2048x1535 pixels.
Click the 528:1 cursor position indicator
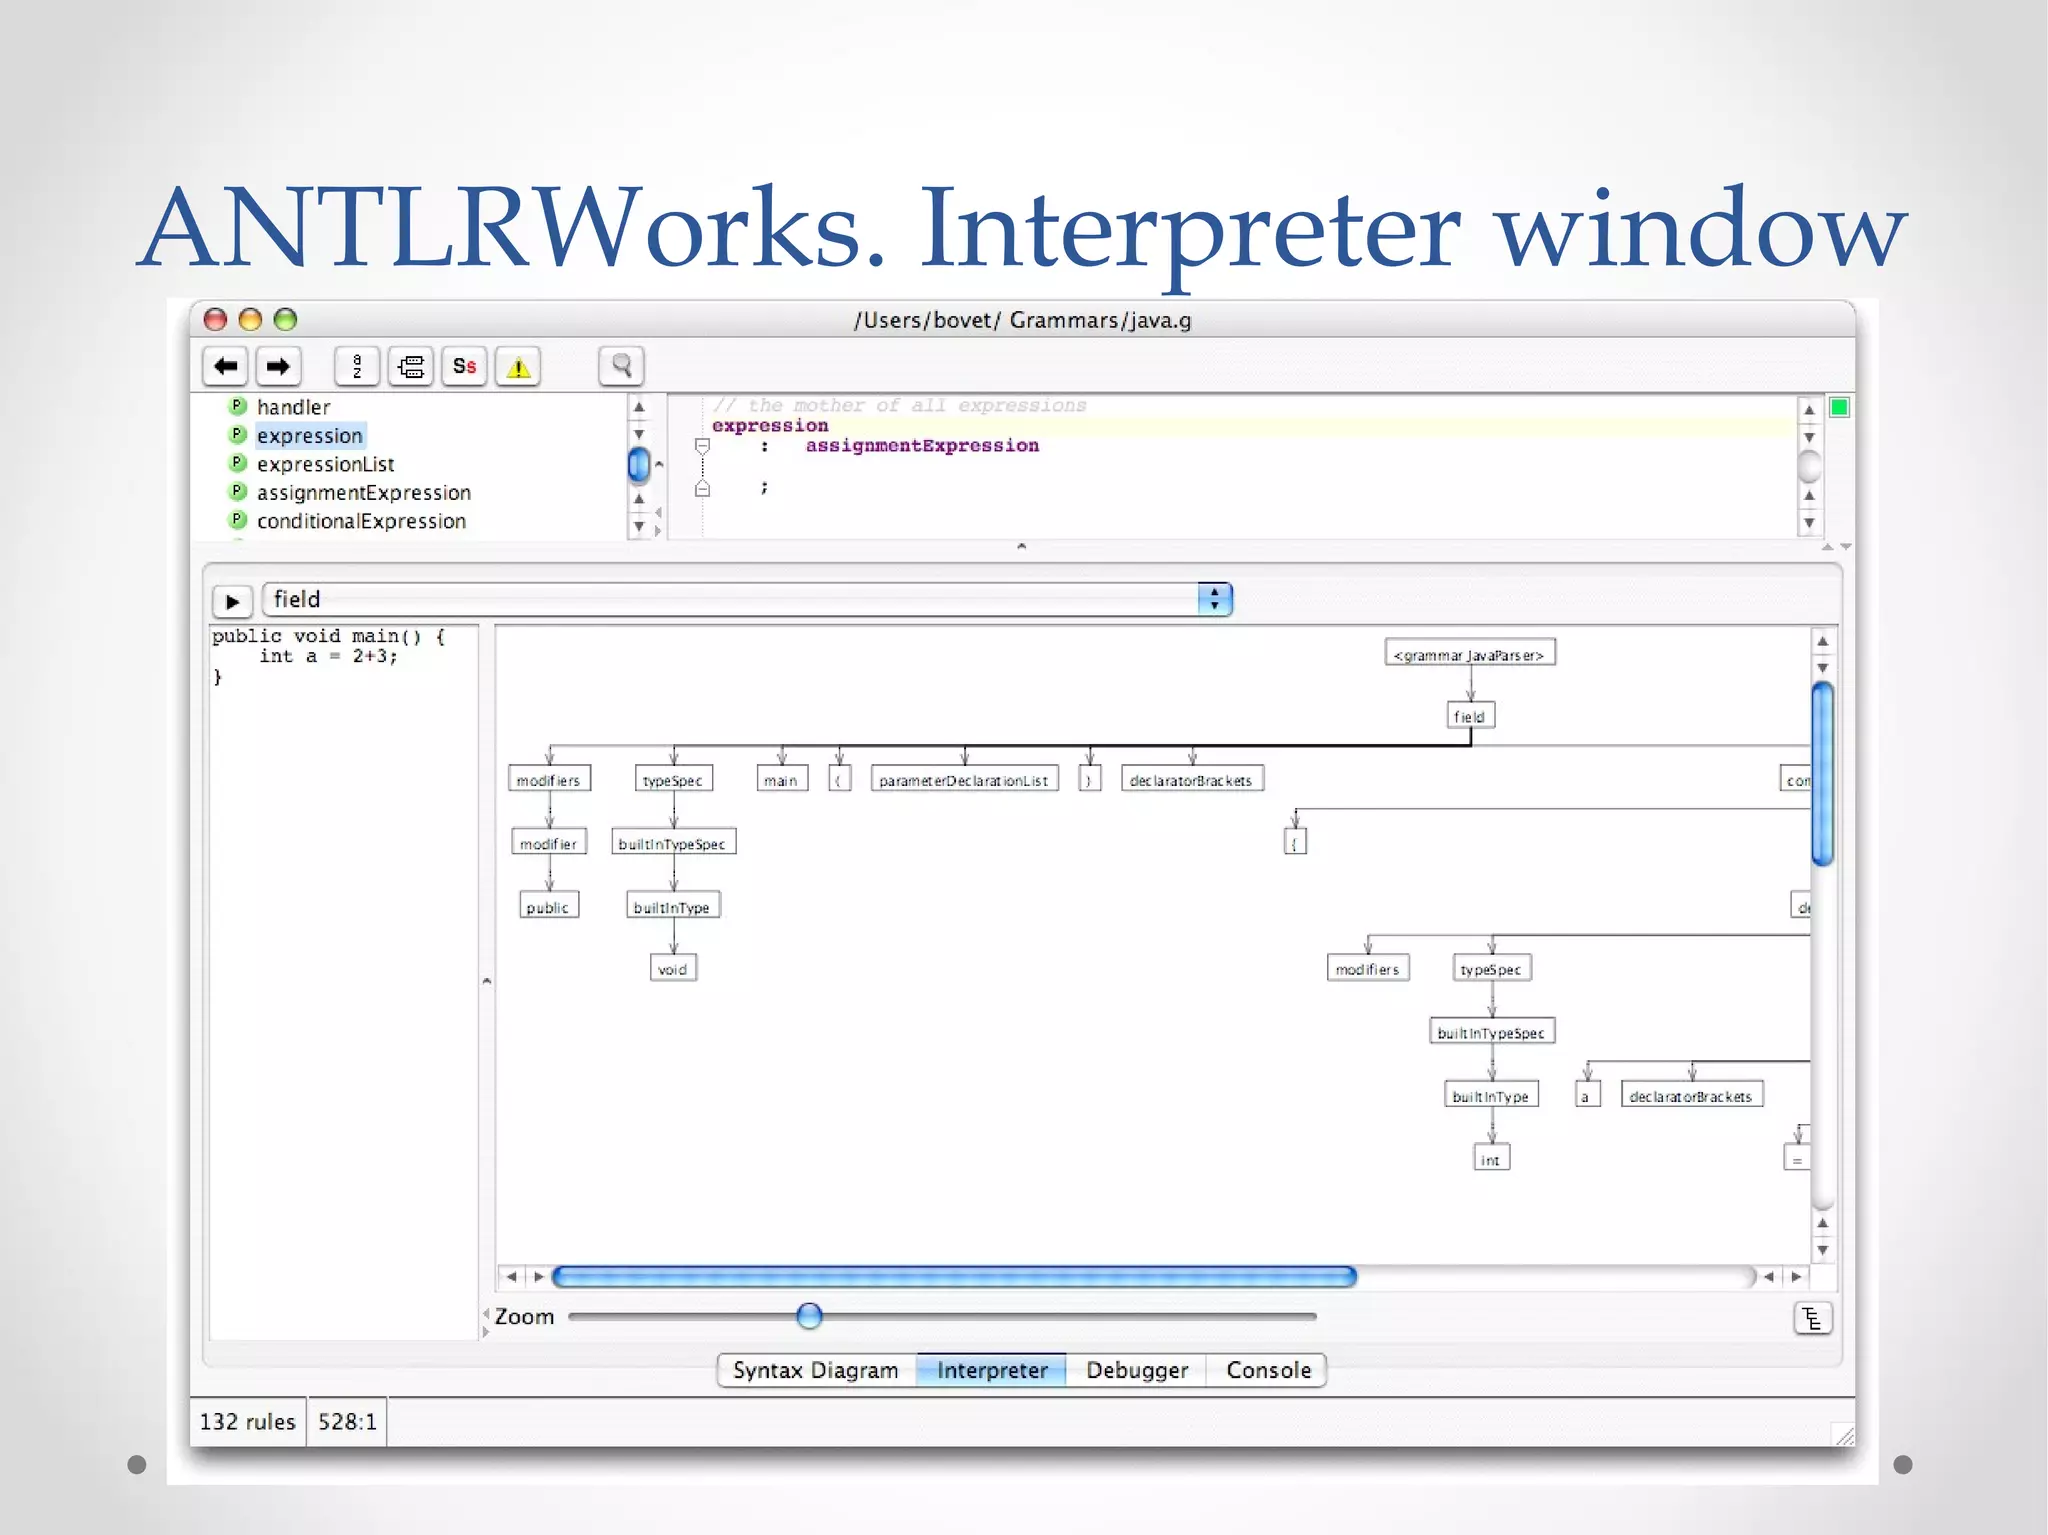pos(348,1421)
